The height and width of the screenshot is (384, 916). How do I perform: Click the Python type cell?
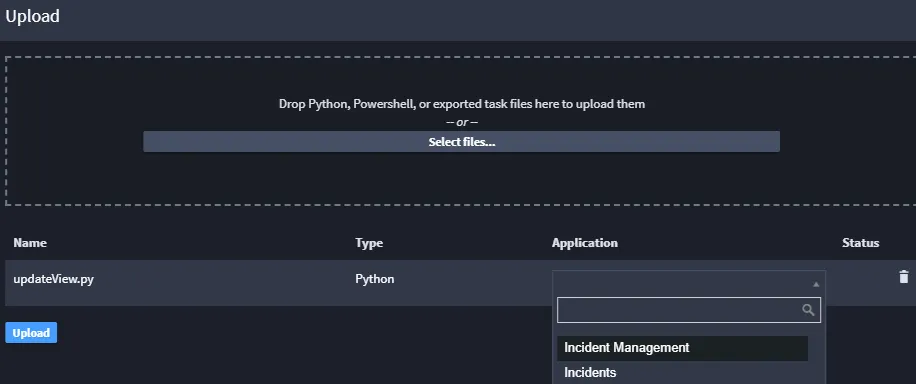374,279
